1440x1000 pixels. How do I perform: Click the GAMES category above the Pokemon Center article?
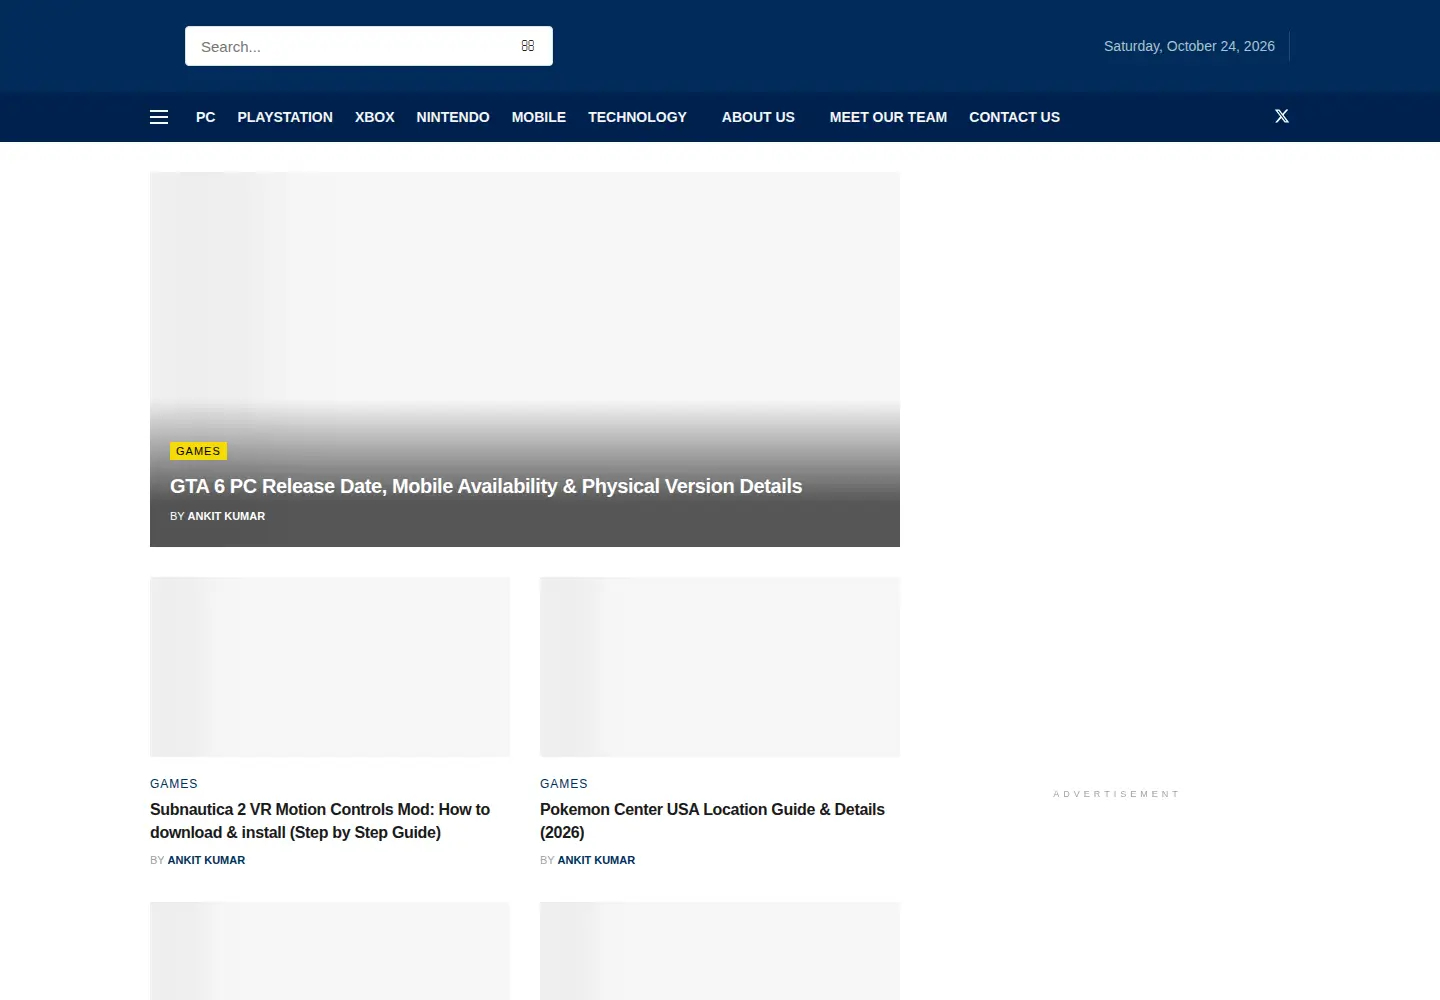coord(564,784)
